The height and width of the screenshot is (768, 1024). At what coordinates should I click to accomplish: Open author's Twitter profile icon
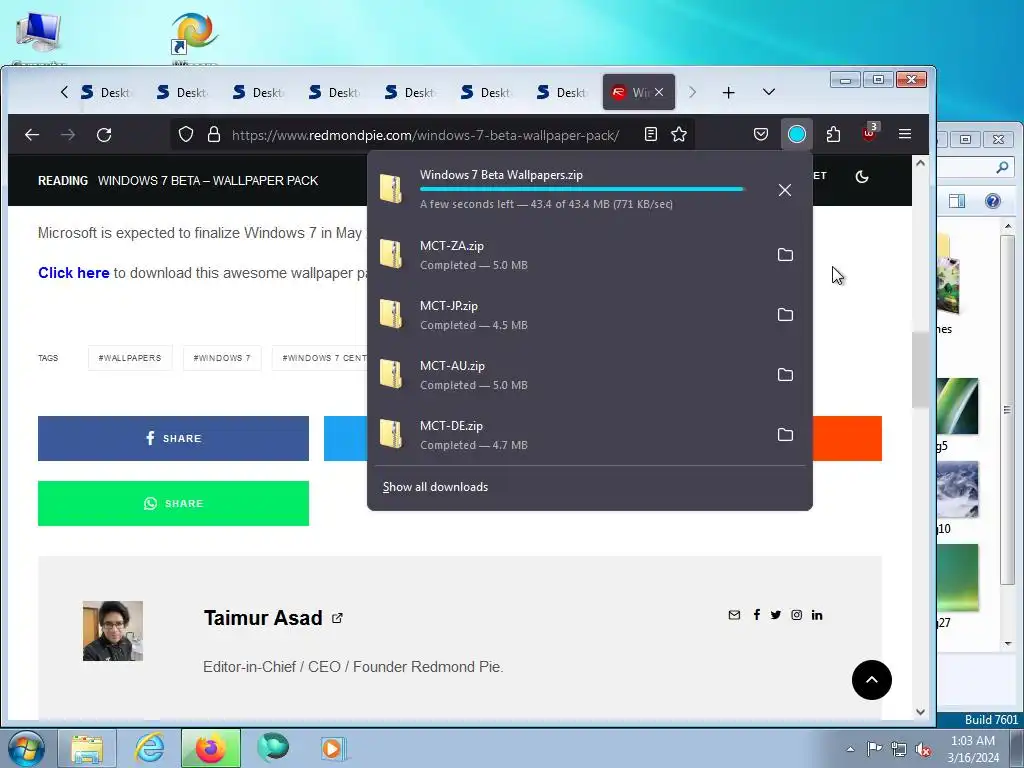[x=776, y=615]
